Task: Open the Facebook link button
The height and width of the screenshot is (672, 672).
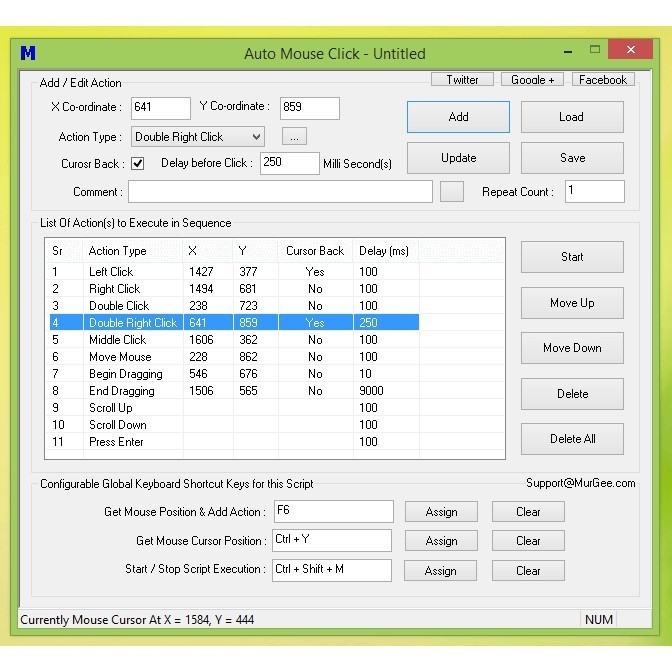Action: pos(602,80)
